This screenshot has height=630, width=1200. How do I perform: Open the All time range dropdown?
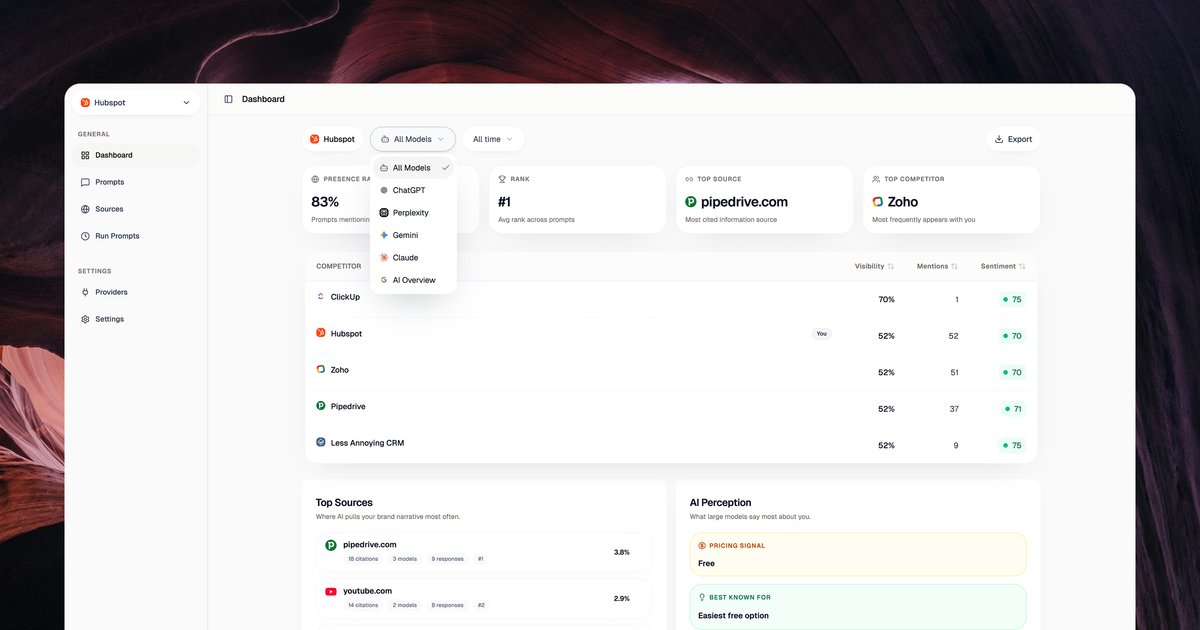(493, 139)
